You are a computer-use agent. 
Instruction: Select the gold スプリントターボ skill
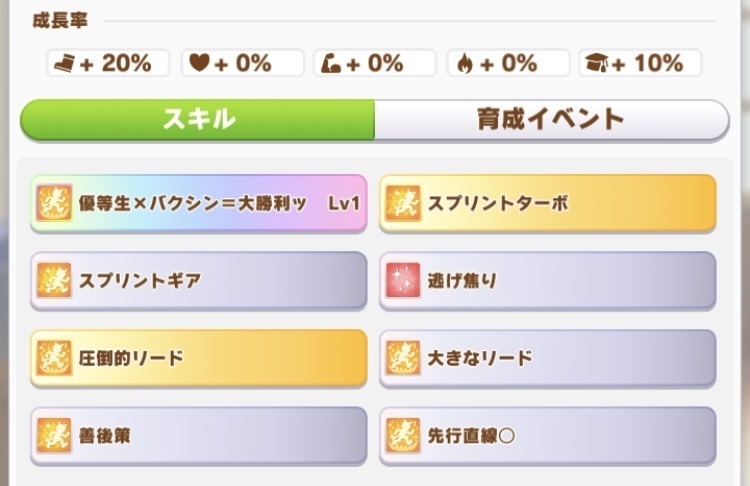click(x=548, y=203)
